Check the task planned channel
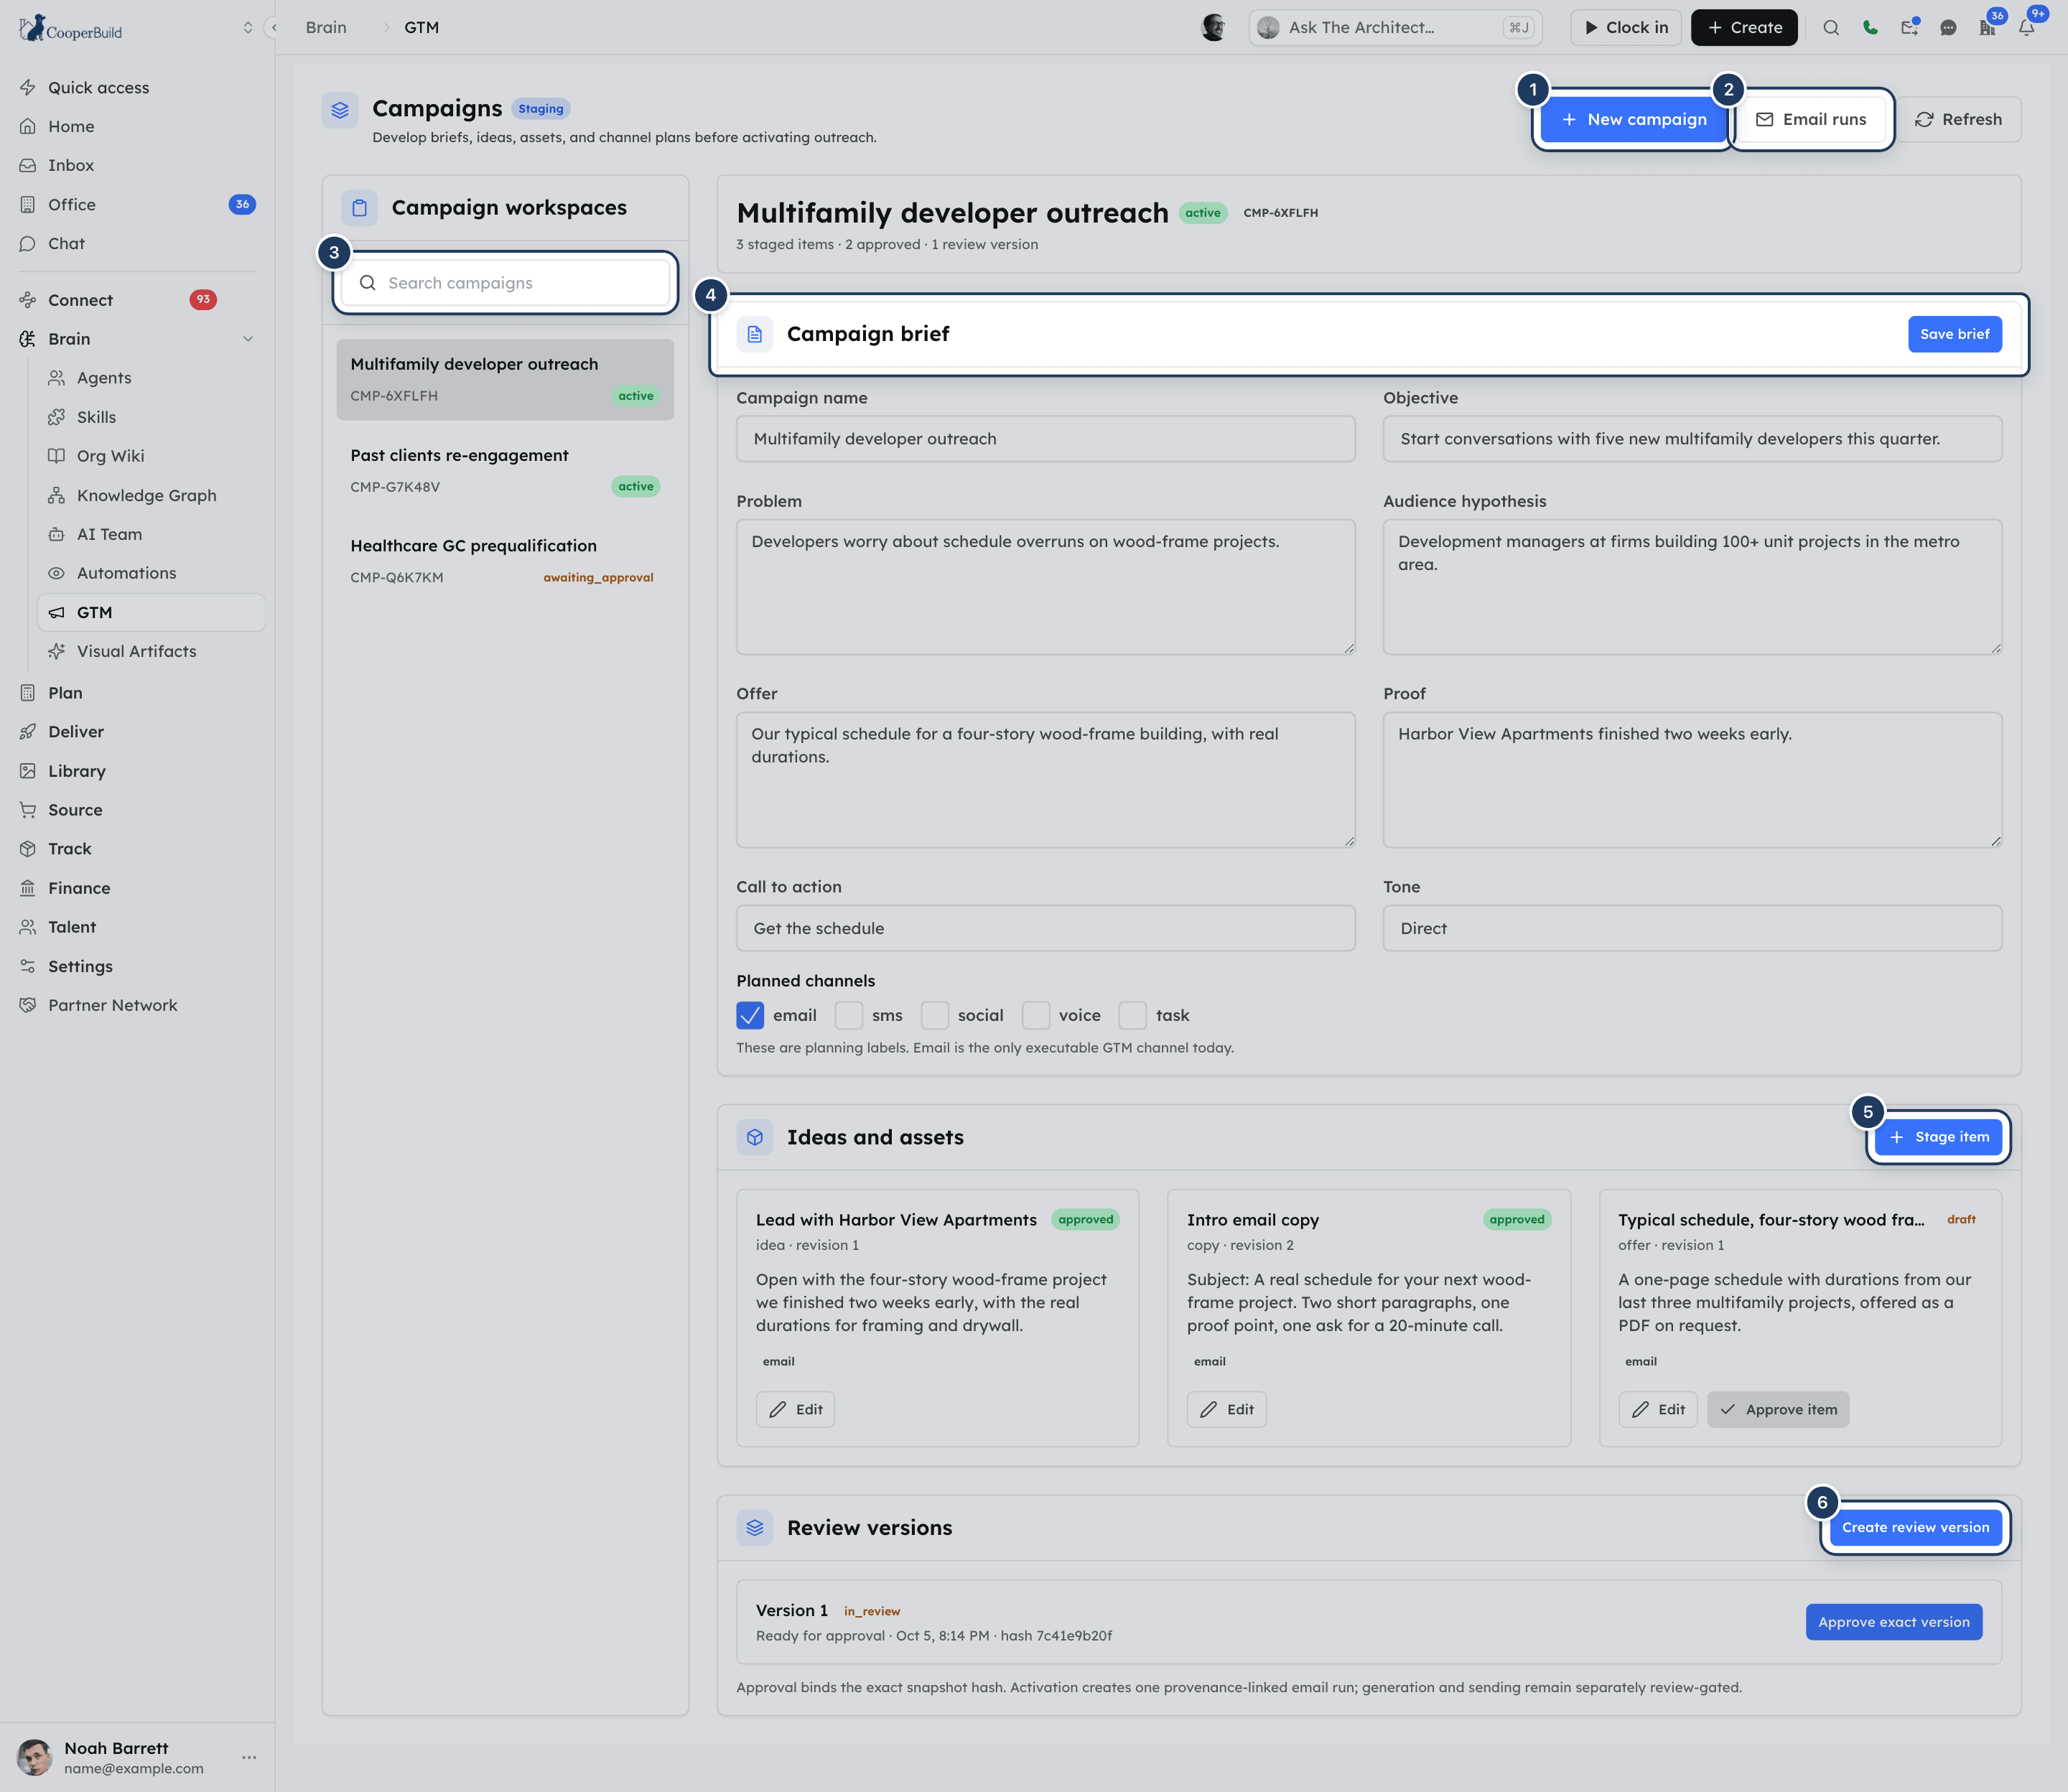This screenshot has width=2068, height=1792. [x=1133, y=1015]
